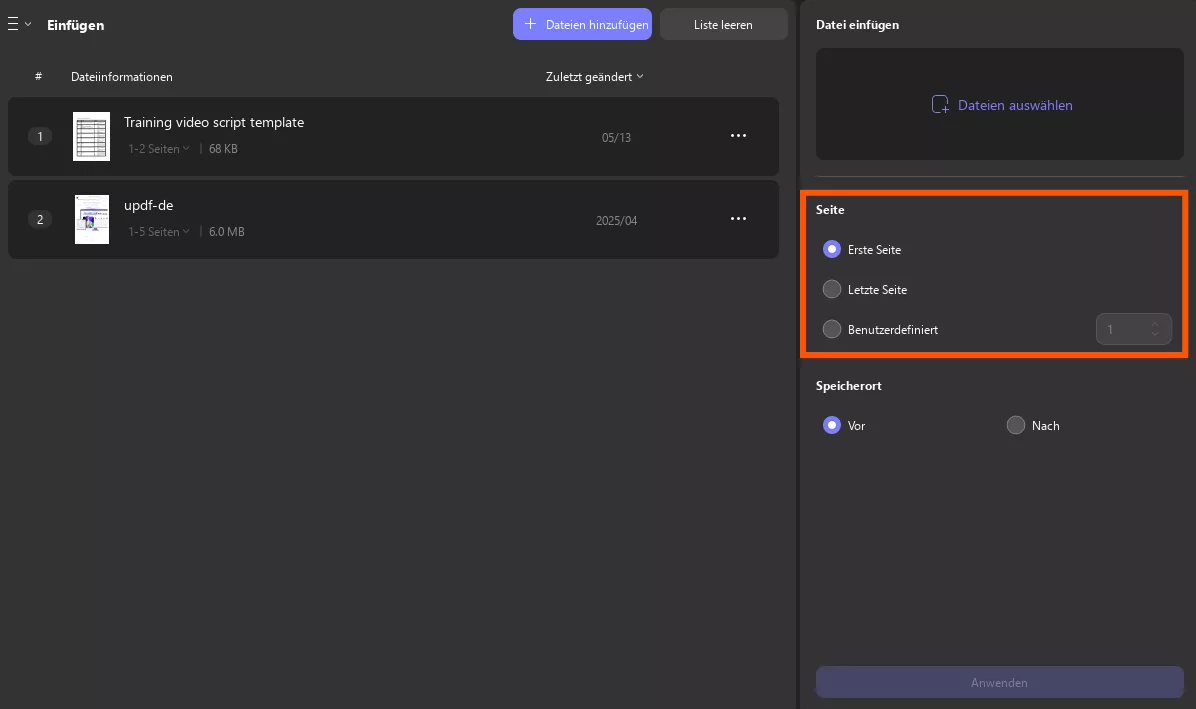Increase the custom page number stepper

click(1155, 323)
